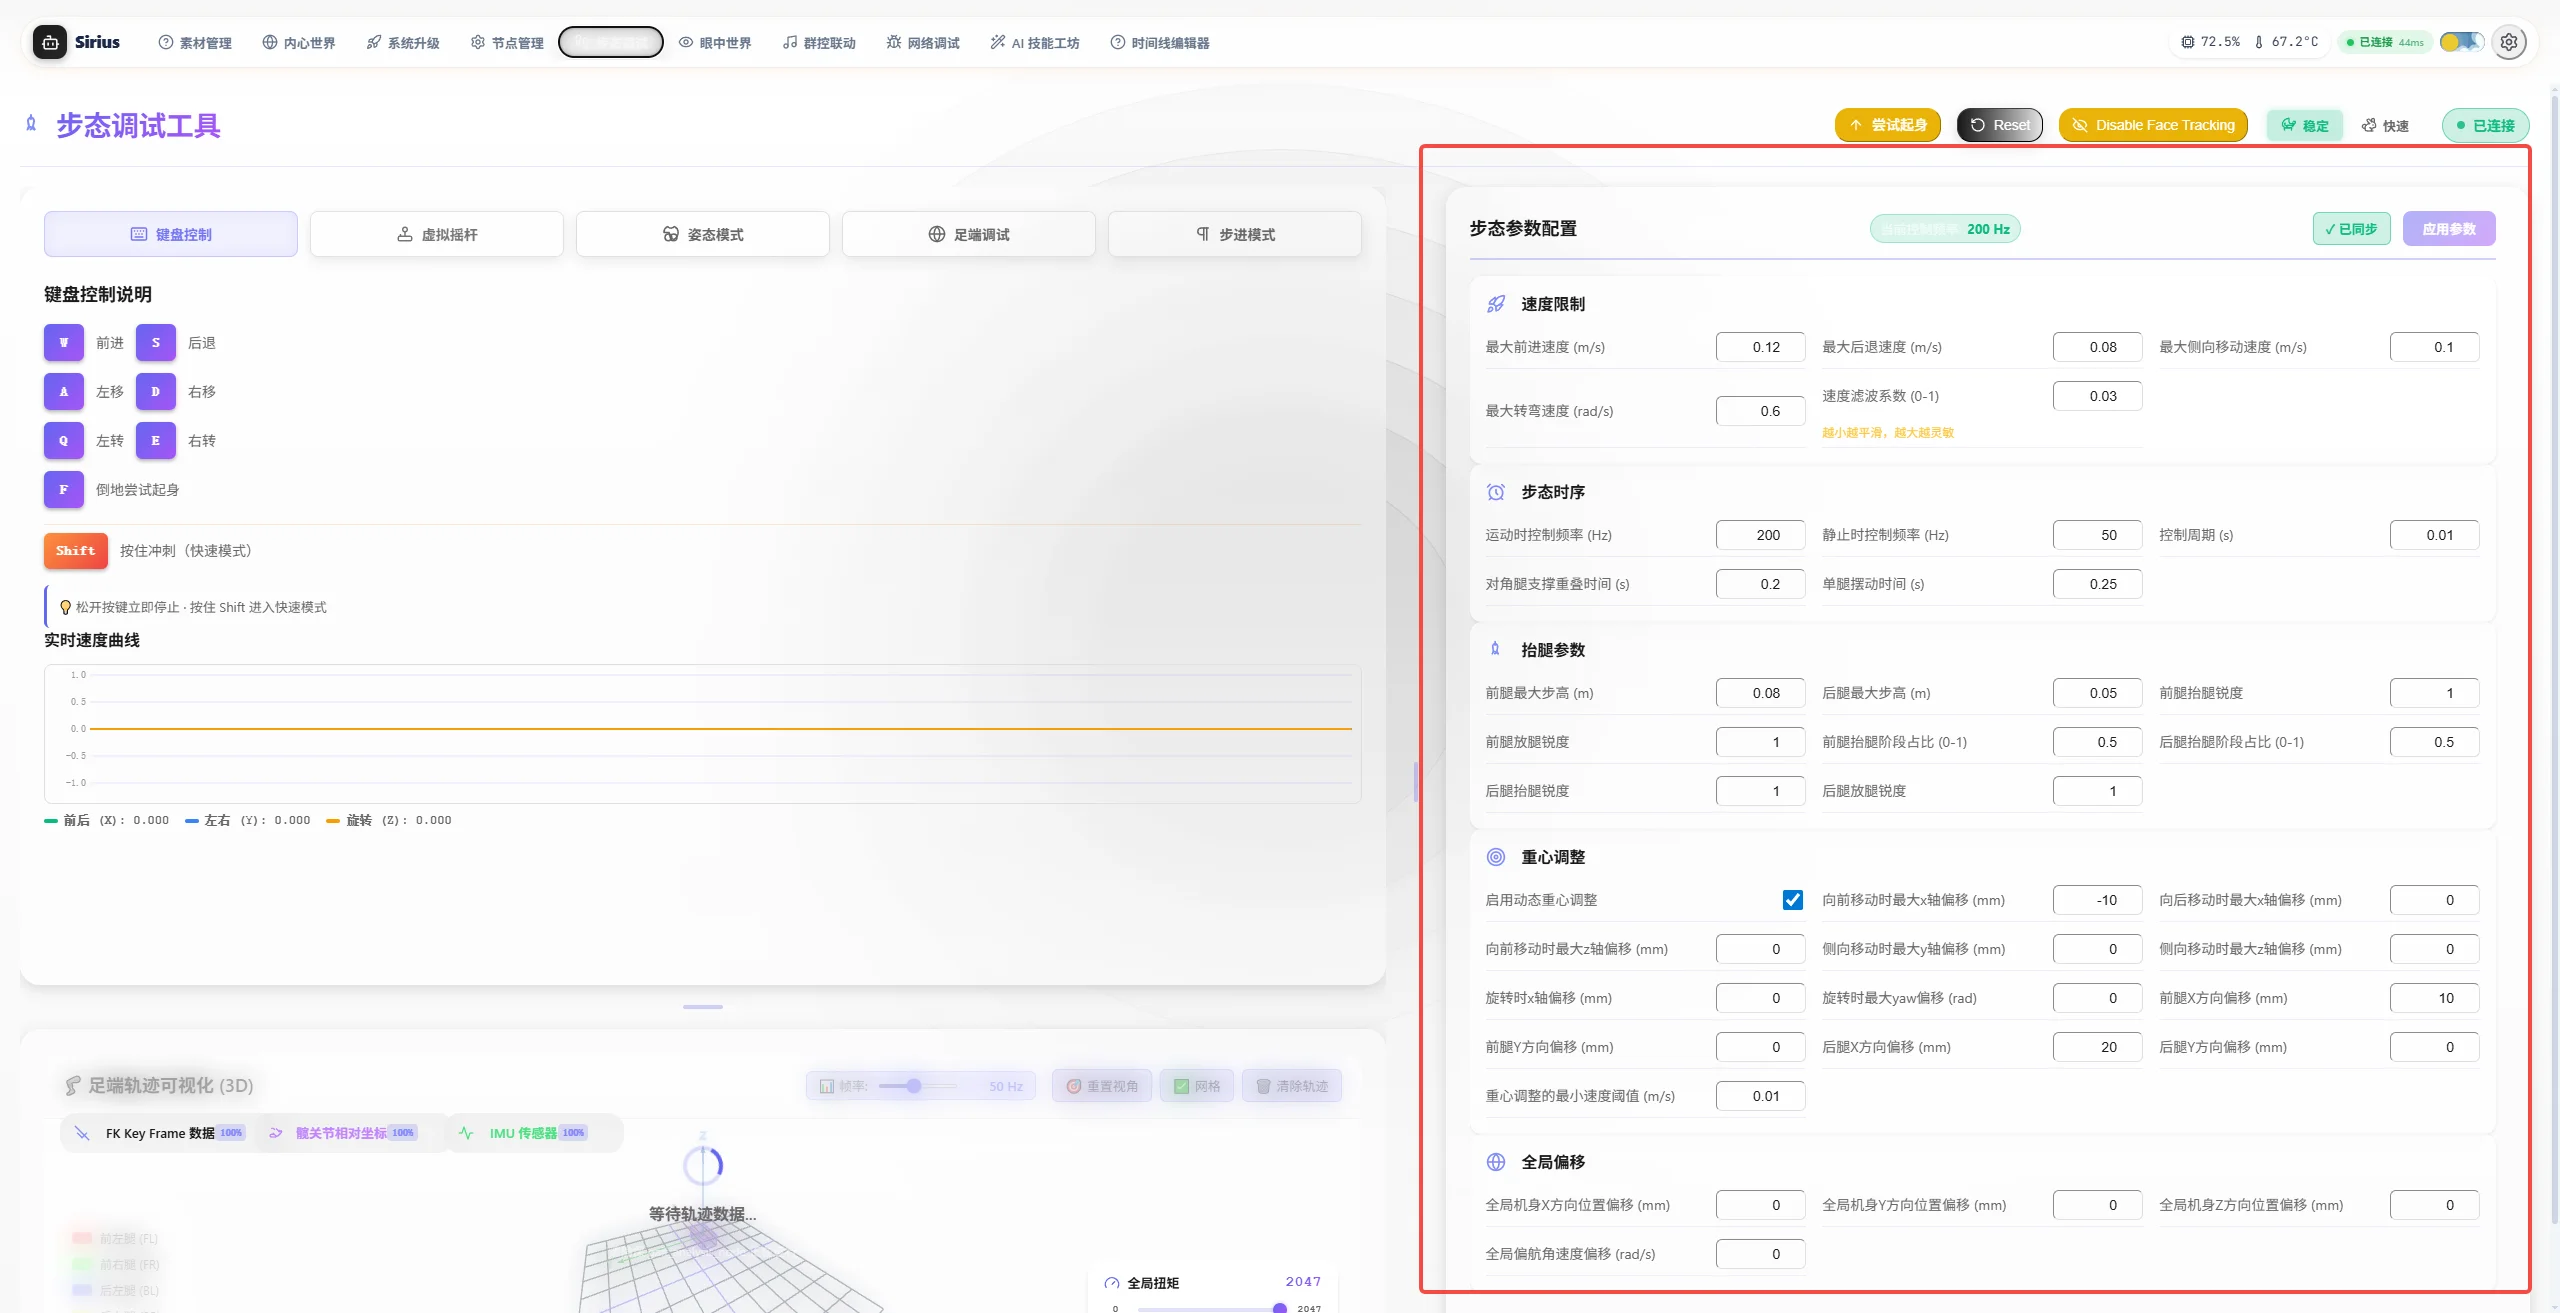Image resolution: width=2560 pixels, height=1313 pixels.
Task: Click the F get-up key icon
Action: [x=64, y=490]
